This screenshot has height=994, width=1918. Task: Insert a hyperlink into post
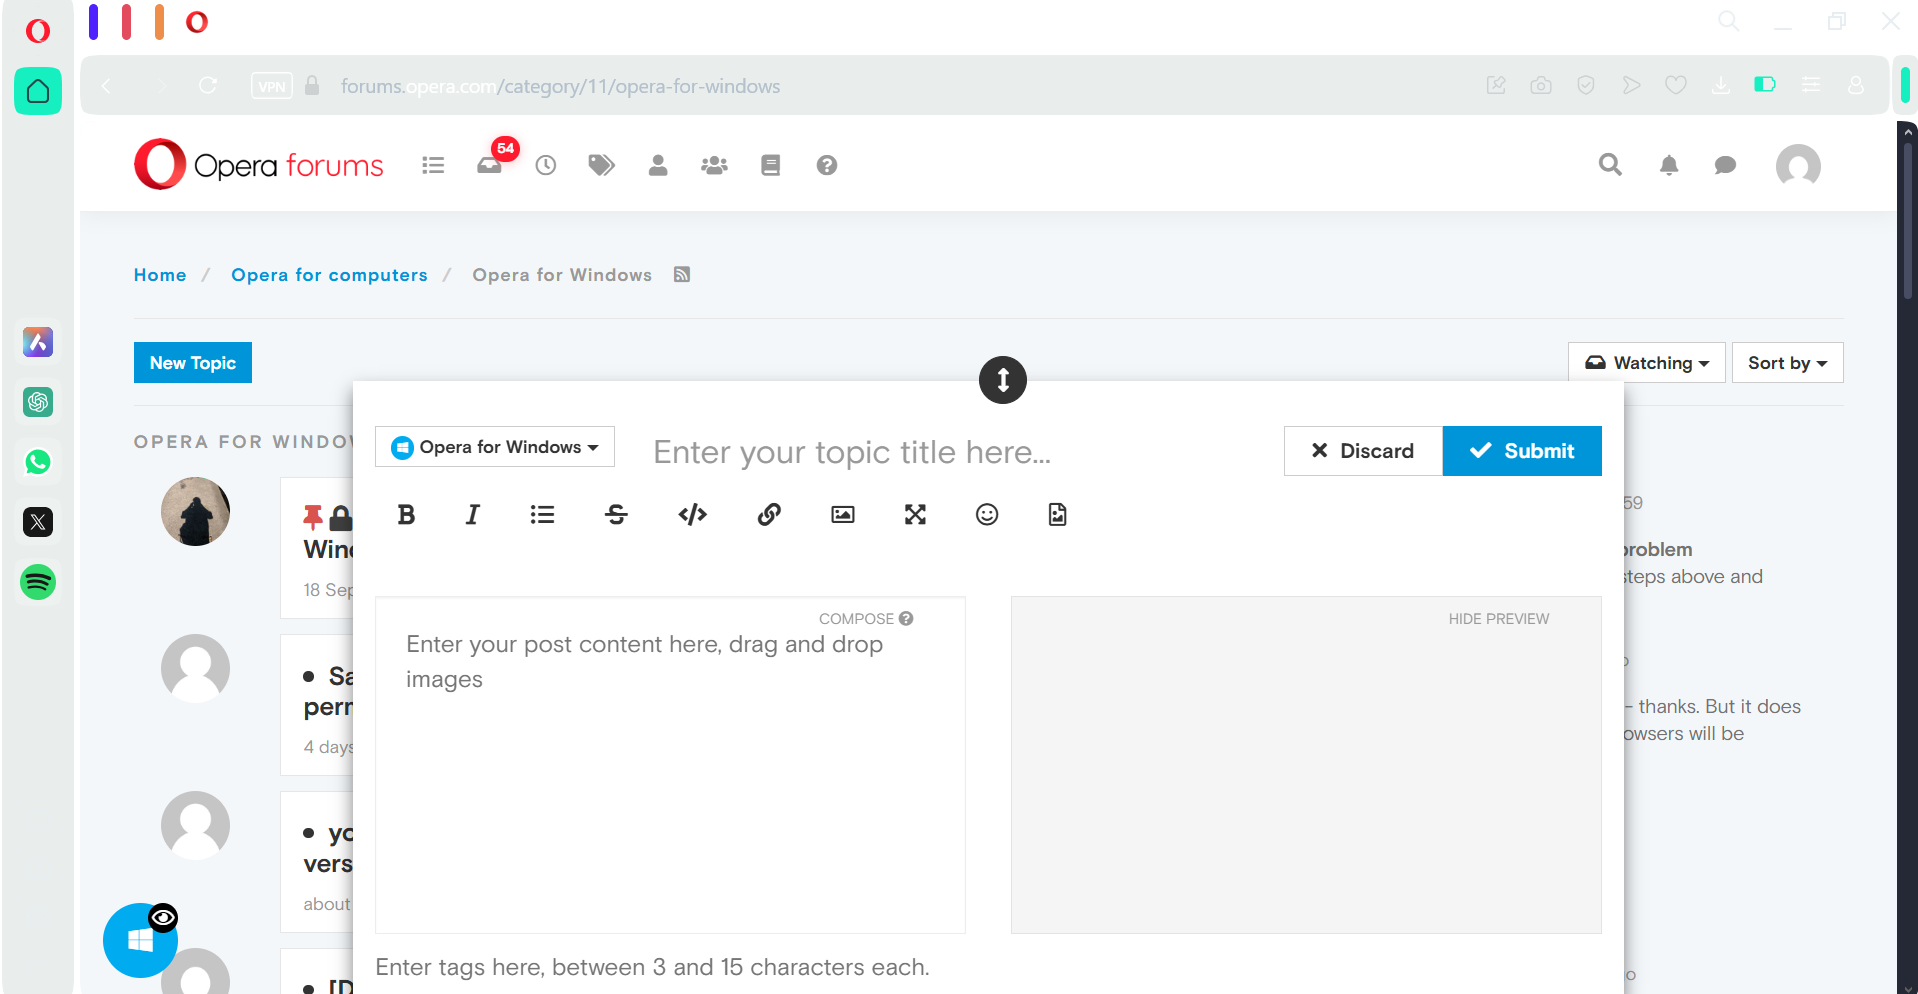pyautogui.click(x=769, y=514)
